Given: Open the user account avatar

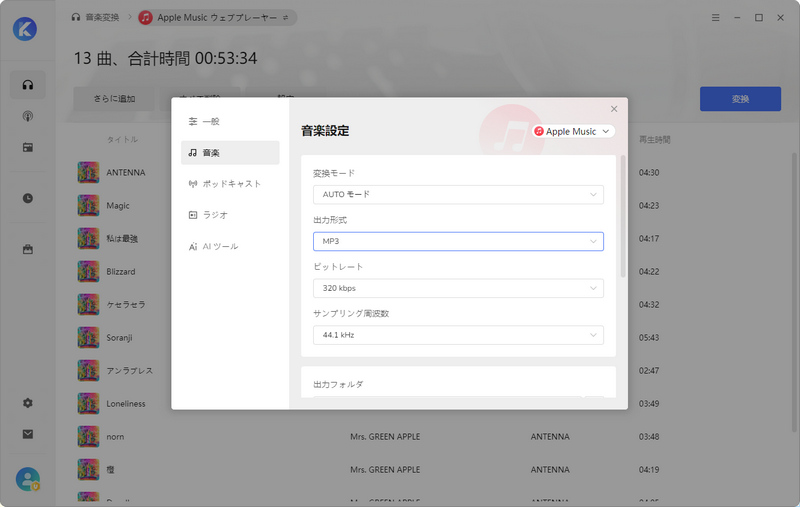Looking at the screenshot, I should coord(28,479).
